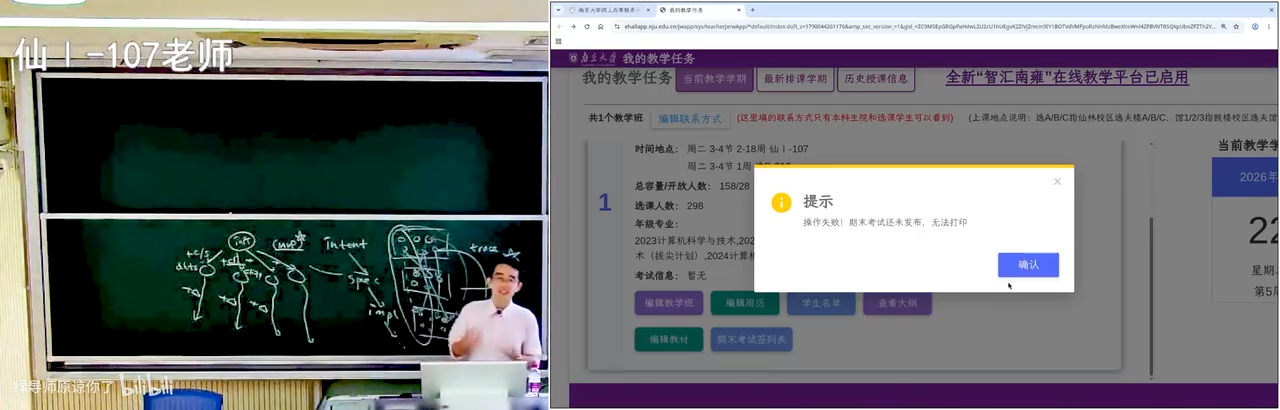Screen dimensions: 1280x410
Task: Open the browser profile avatar icon
Action: 1255,26
